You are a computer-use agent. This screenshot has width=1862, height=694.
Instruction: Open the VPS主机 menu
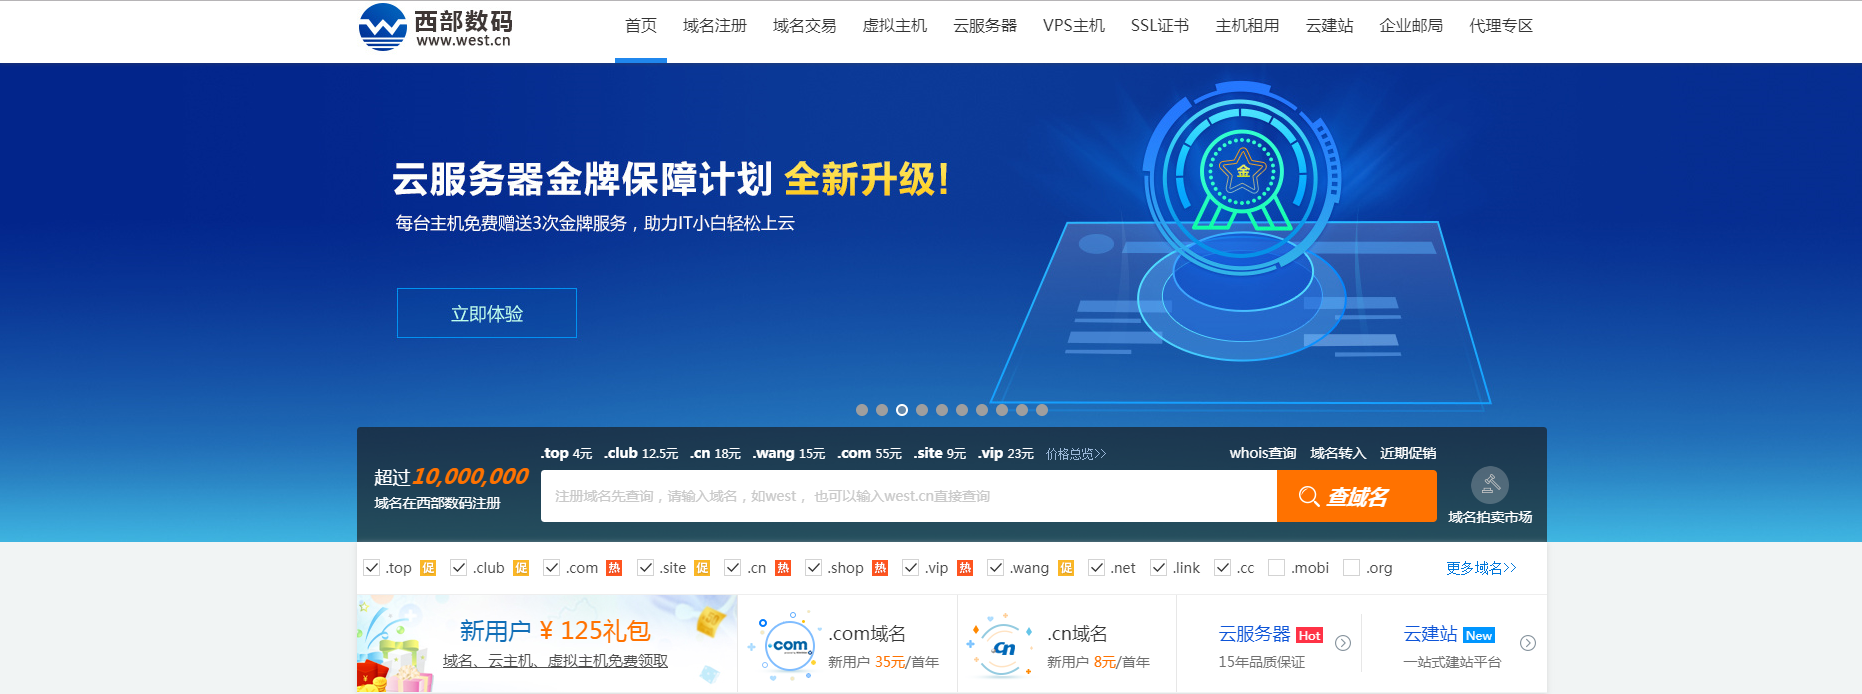(x=1074, y=26)
